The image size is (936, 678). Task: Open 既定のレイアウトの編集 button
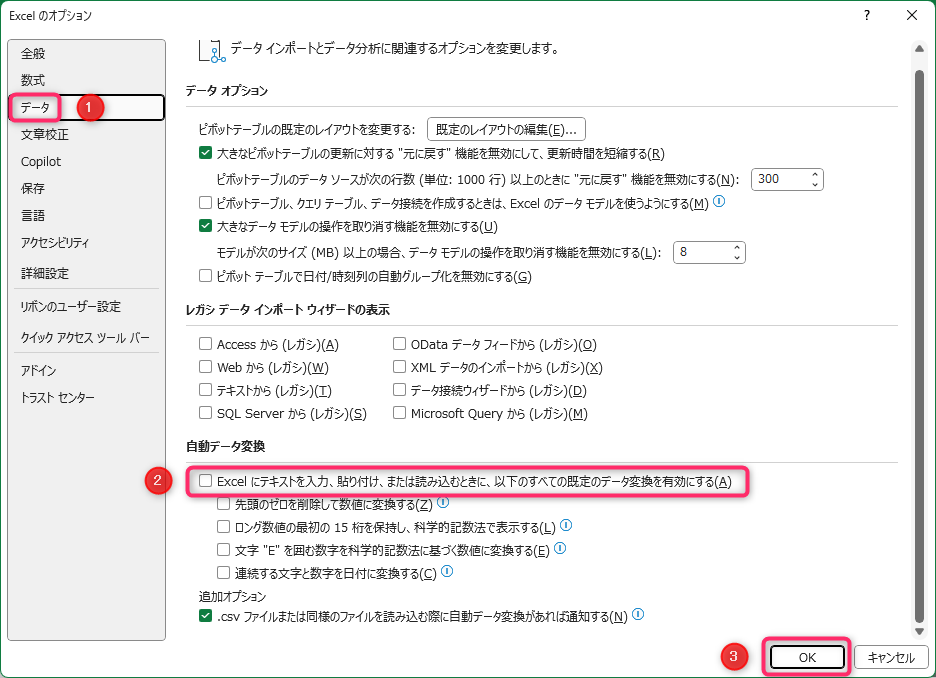[506, 129]
